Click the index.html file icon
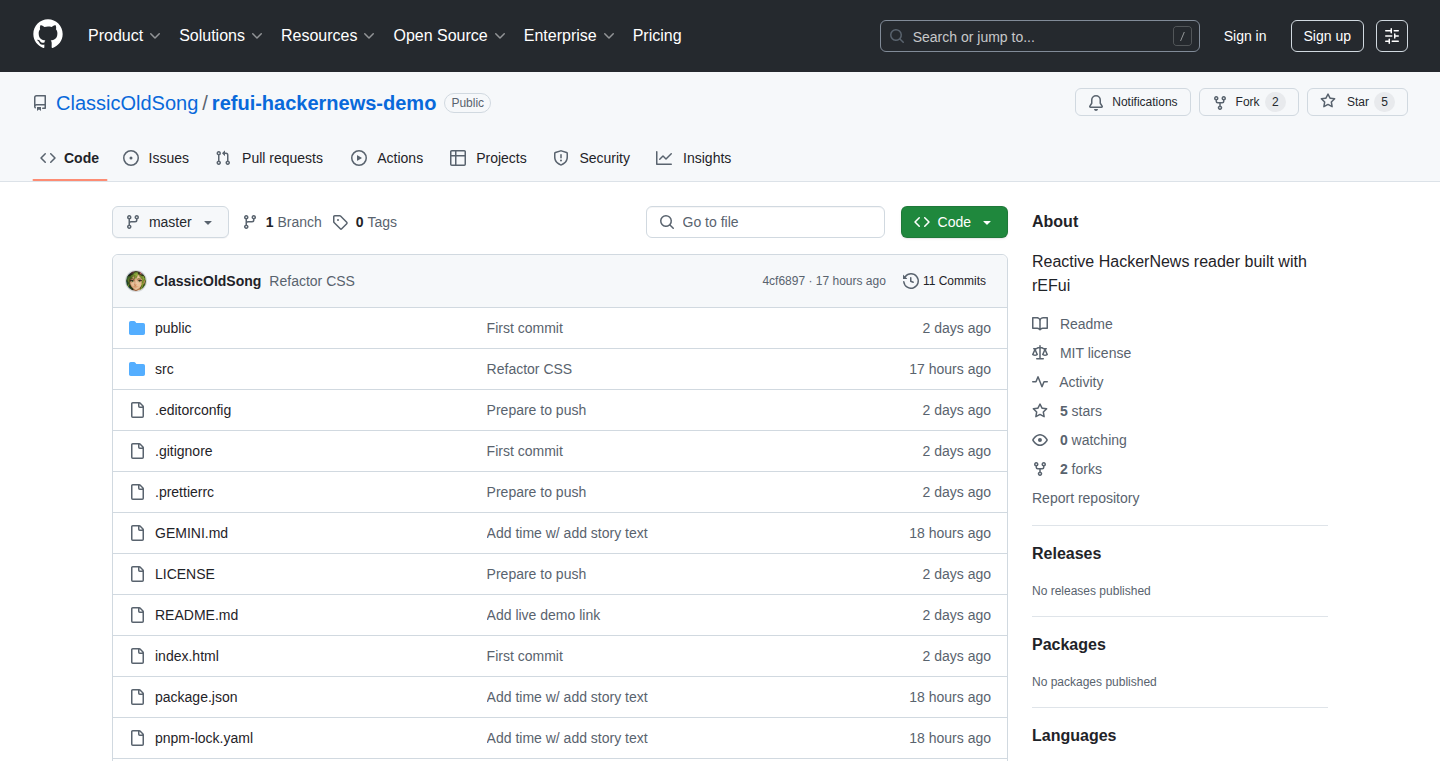1440x761 pixels. (x=137, y=656)
